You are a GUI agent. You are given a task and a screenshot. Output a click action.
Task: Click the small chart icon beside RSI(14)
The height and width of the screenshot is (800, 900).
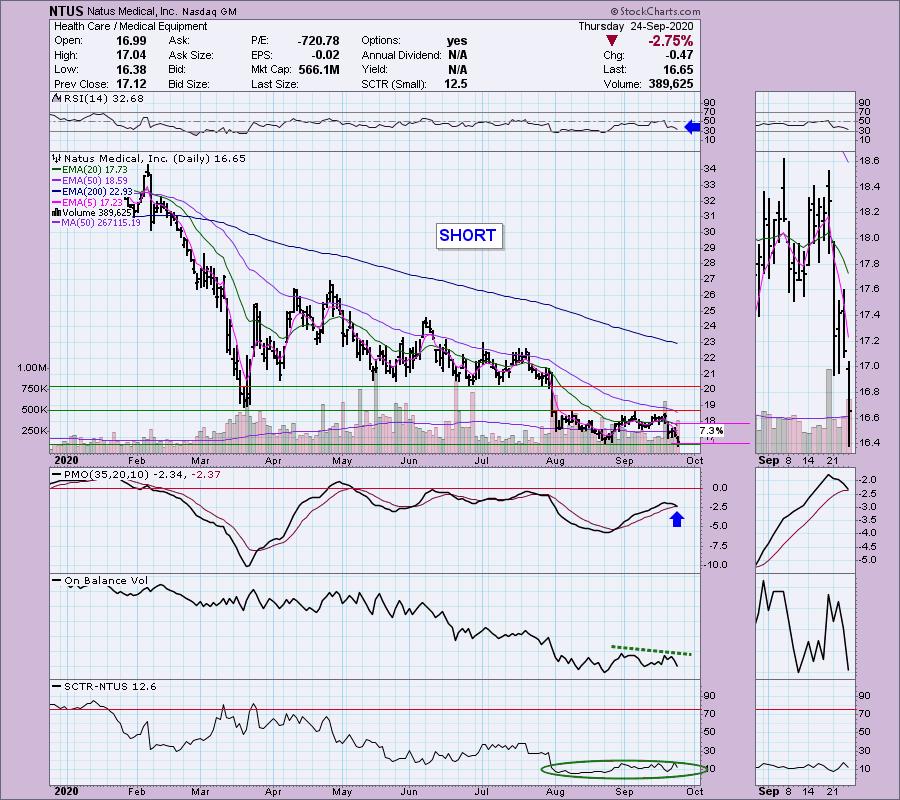57,99
